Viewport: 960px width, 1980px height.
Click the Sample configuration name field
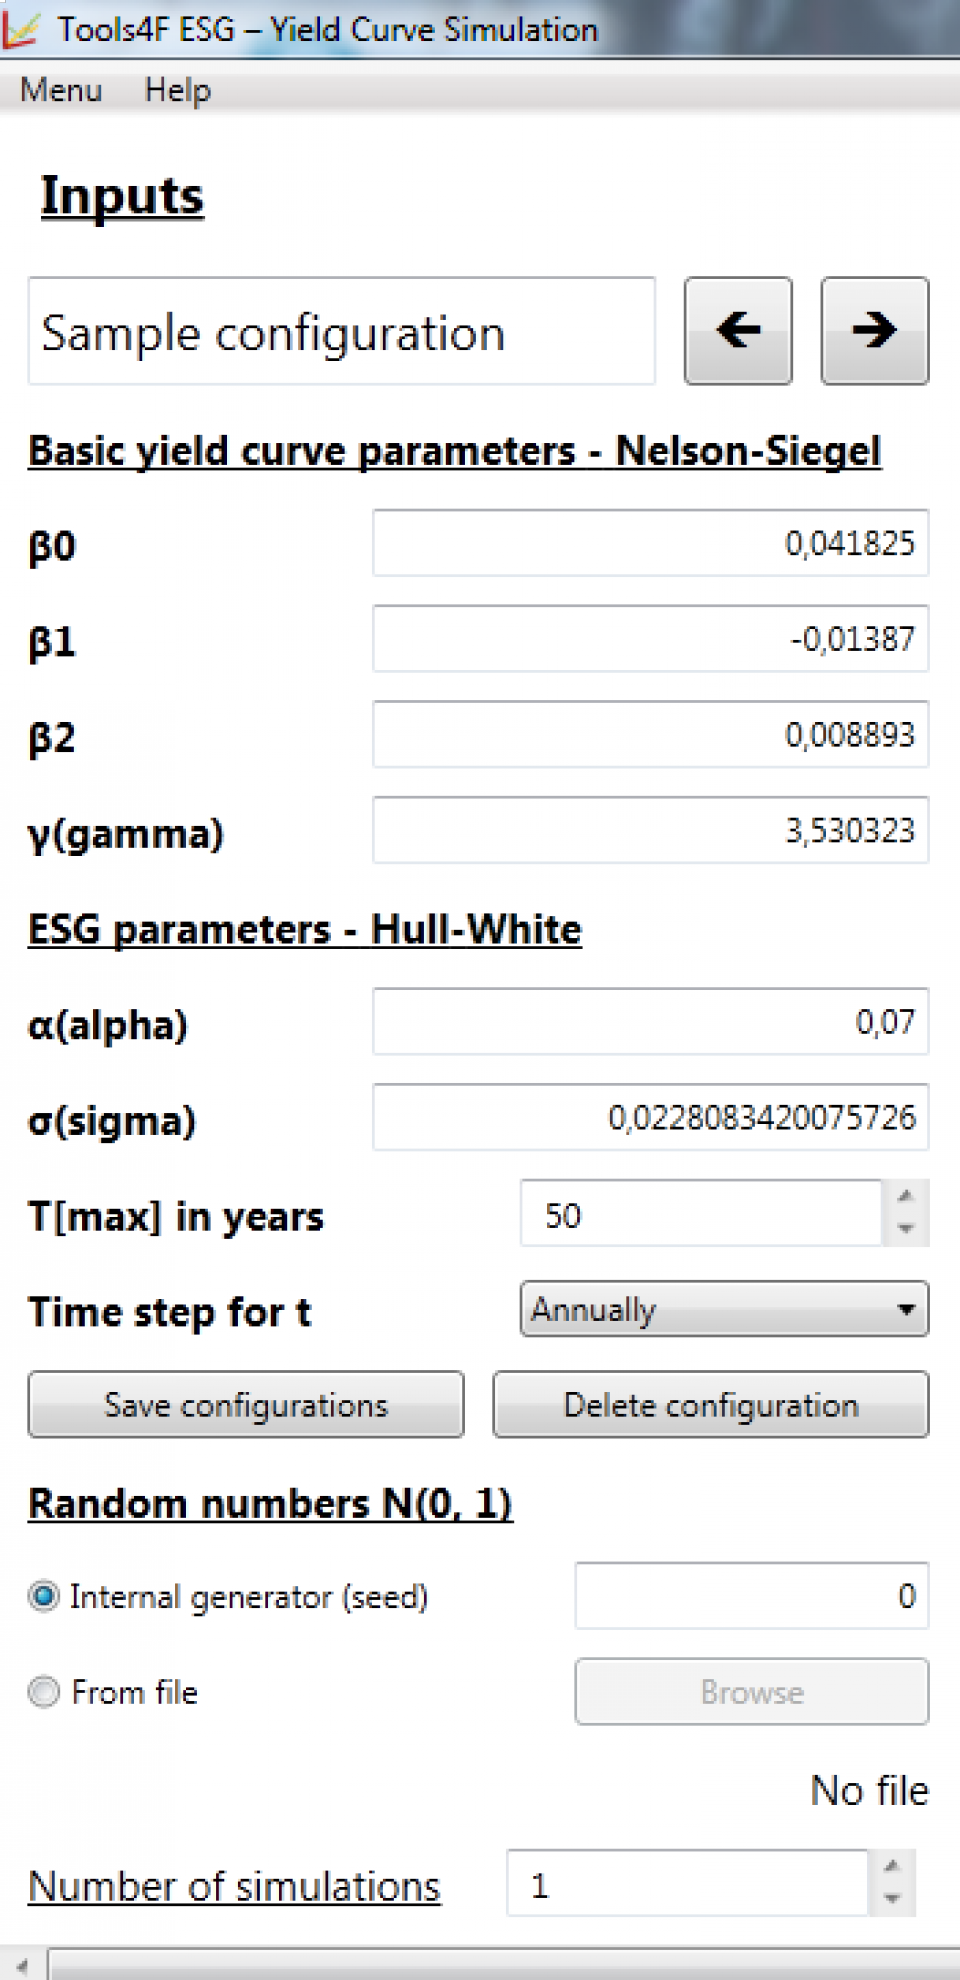341,332
